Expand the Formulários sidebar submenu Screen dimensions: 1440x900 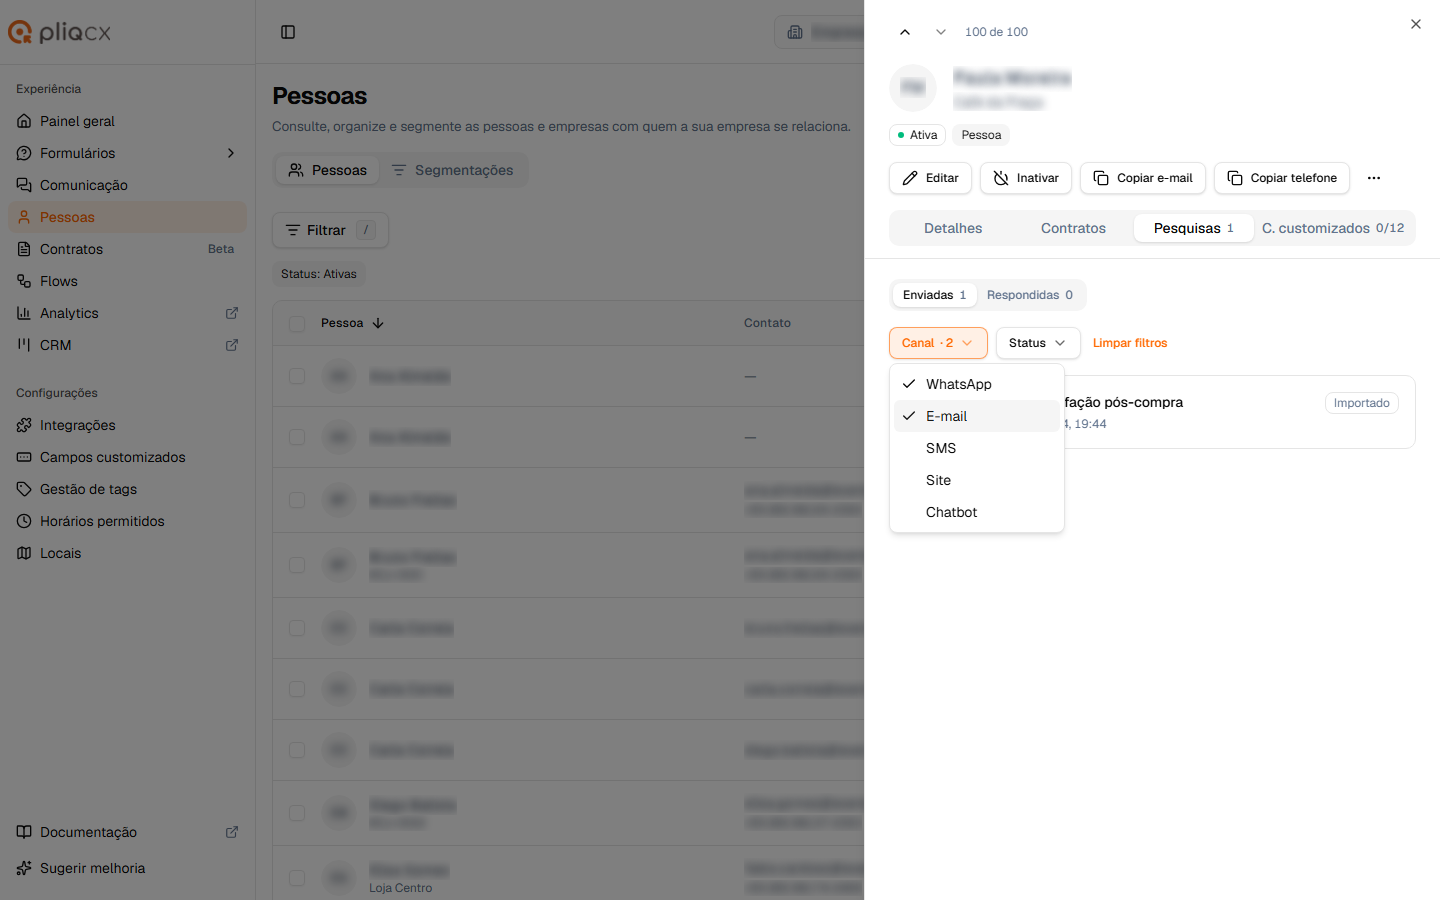pyautogui.click(x=231, y=153)
